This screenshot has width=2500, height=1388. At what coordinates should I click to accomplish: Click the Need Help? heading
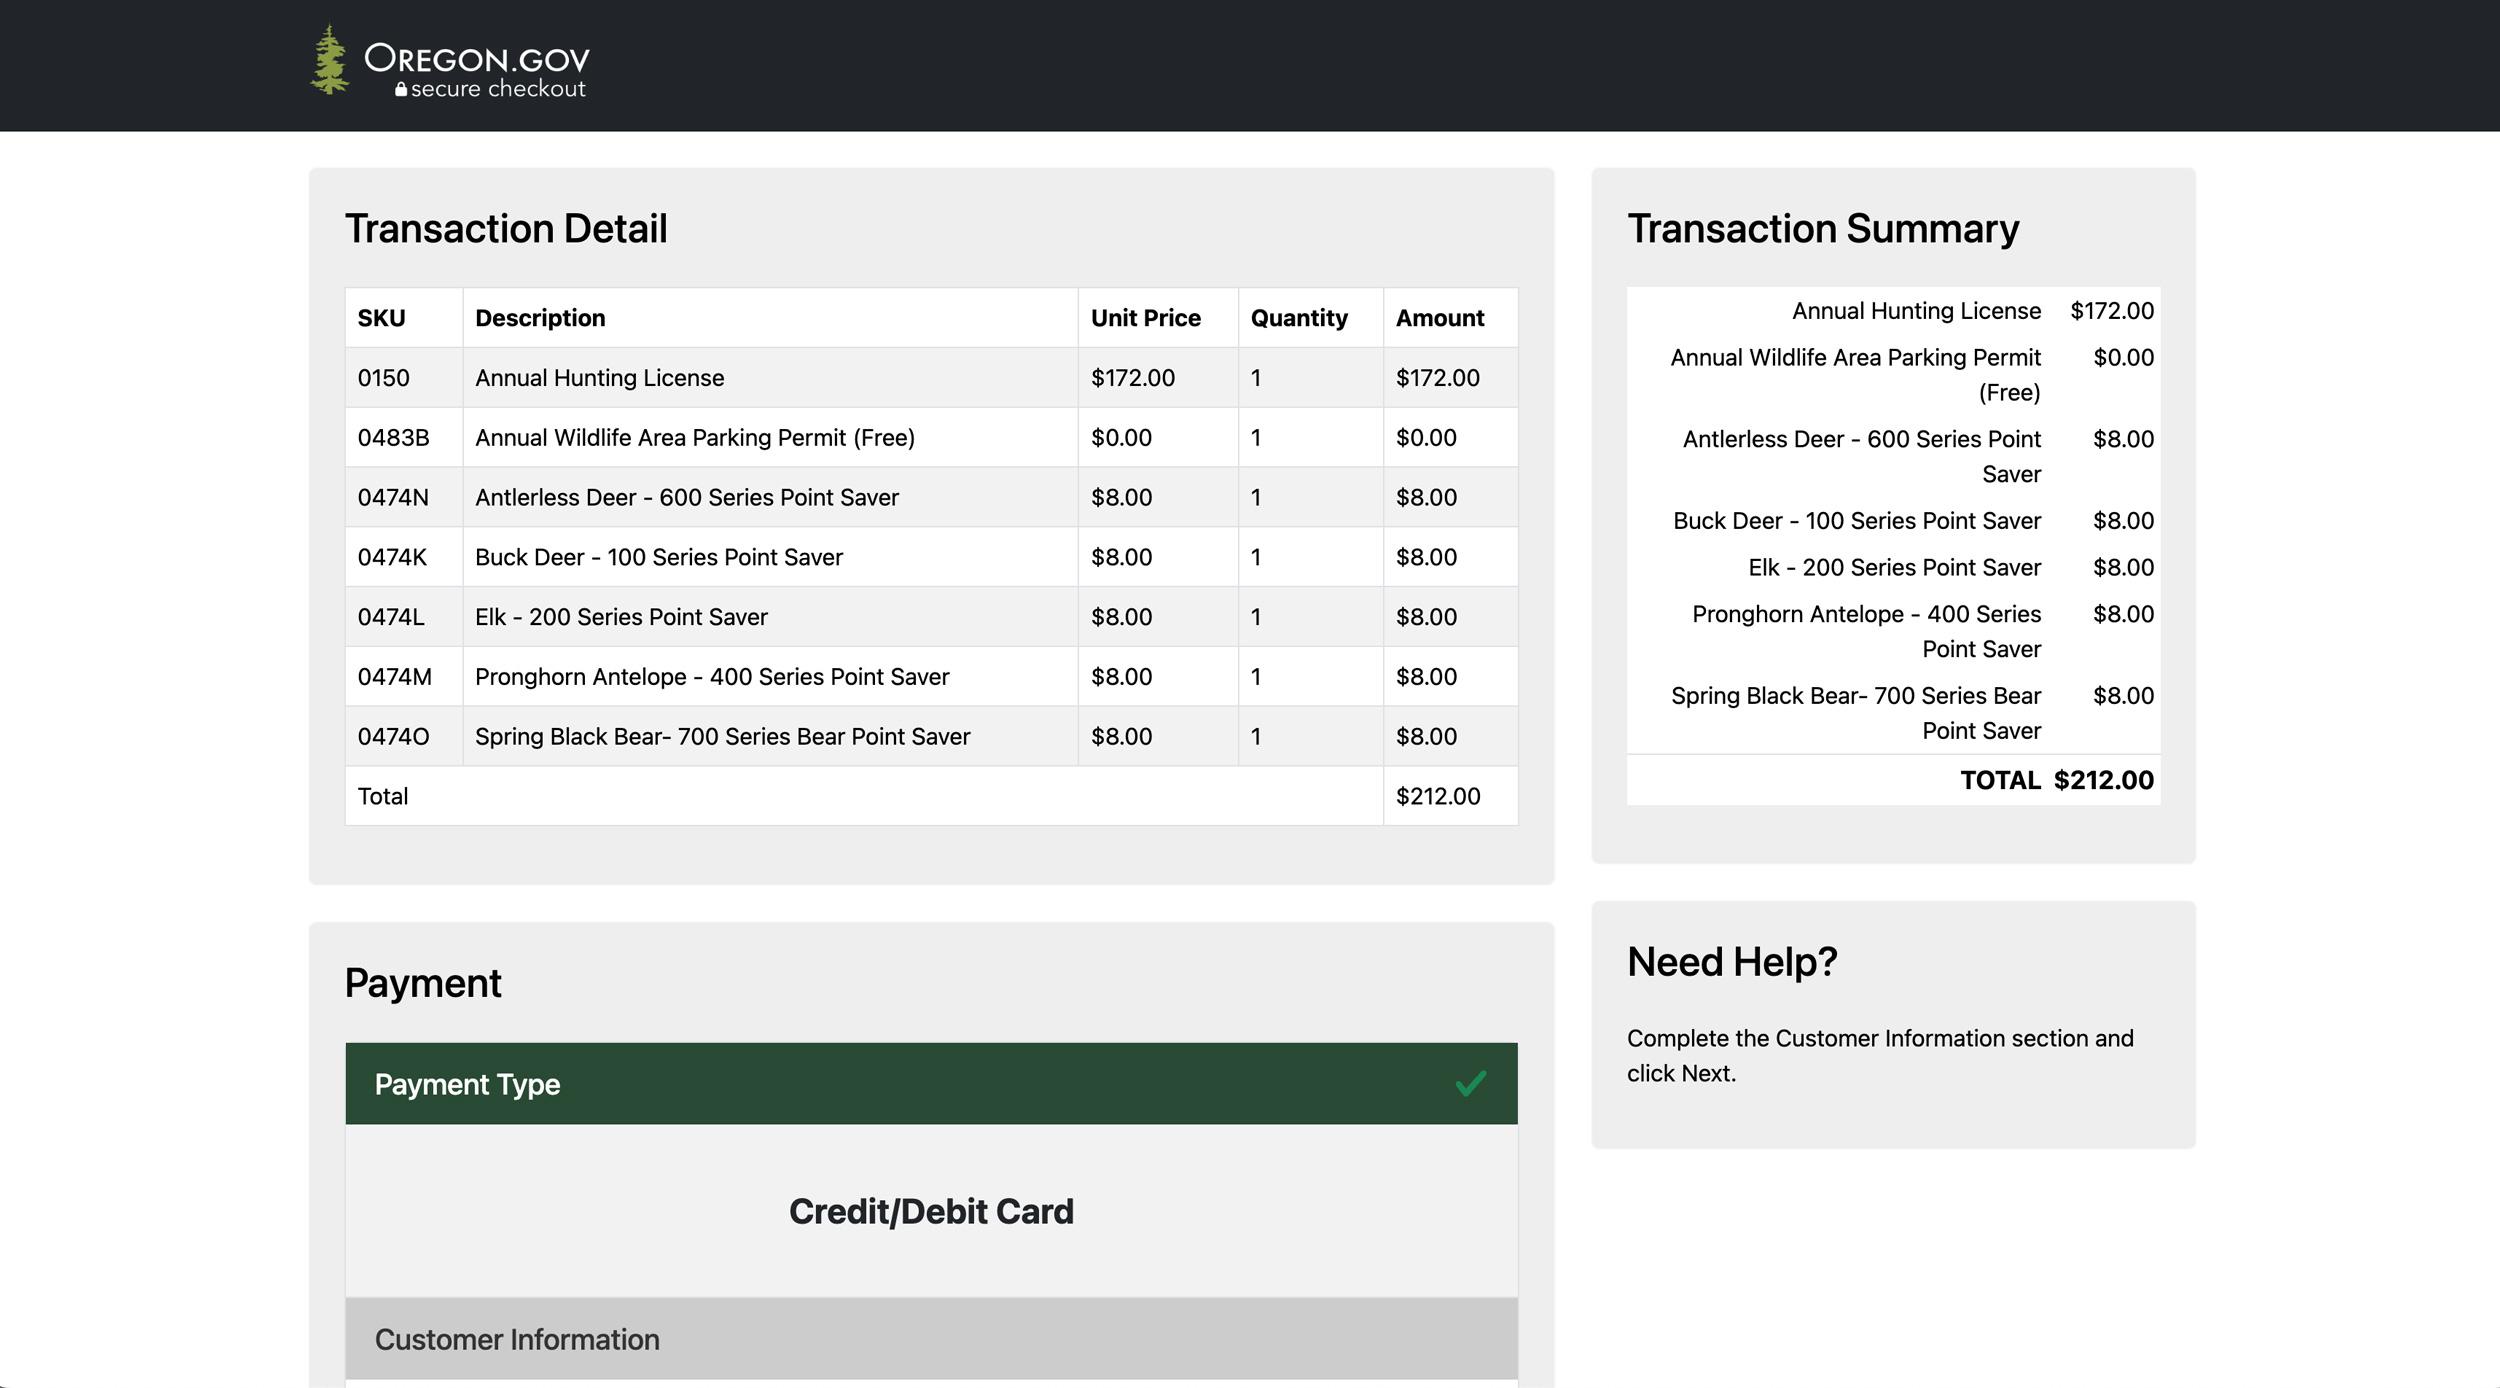tap(1731, 962)
